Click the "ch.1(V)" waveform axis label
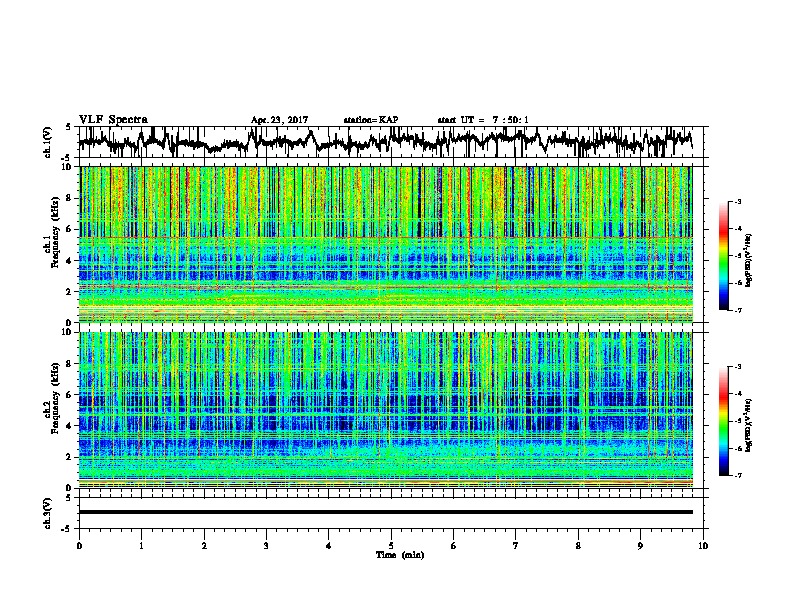Screen dimensions: 792x612 pos(47,142)
